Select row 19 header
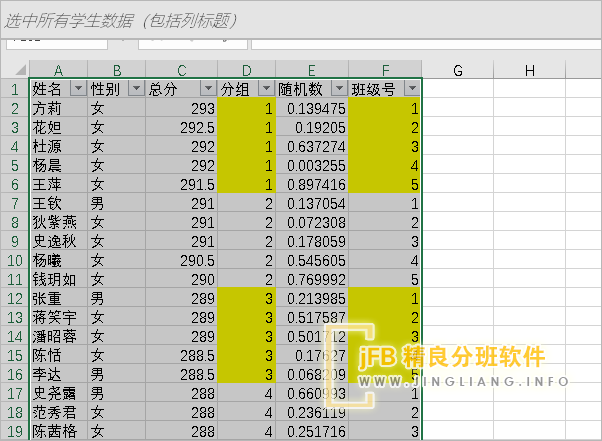602x441 pixels. pyautogui.click(x=15, y=431)
